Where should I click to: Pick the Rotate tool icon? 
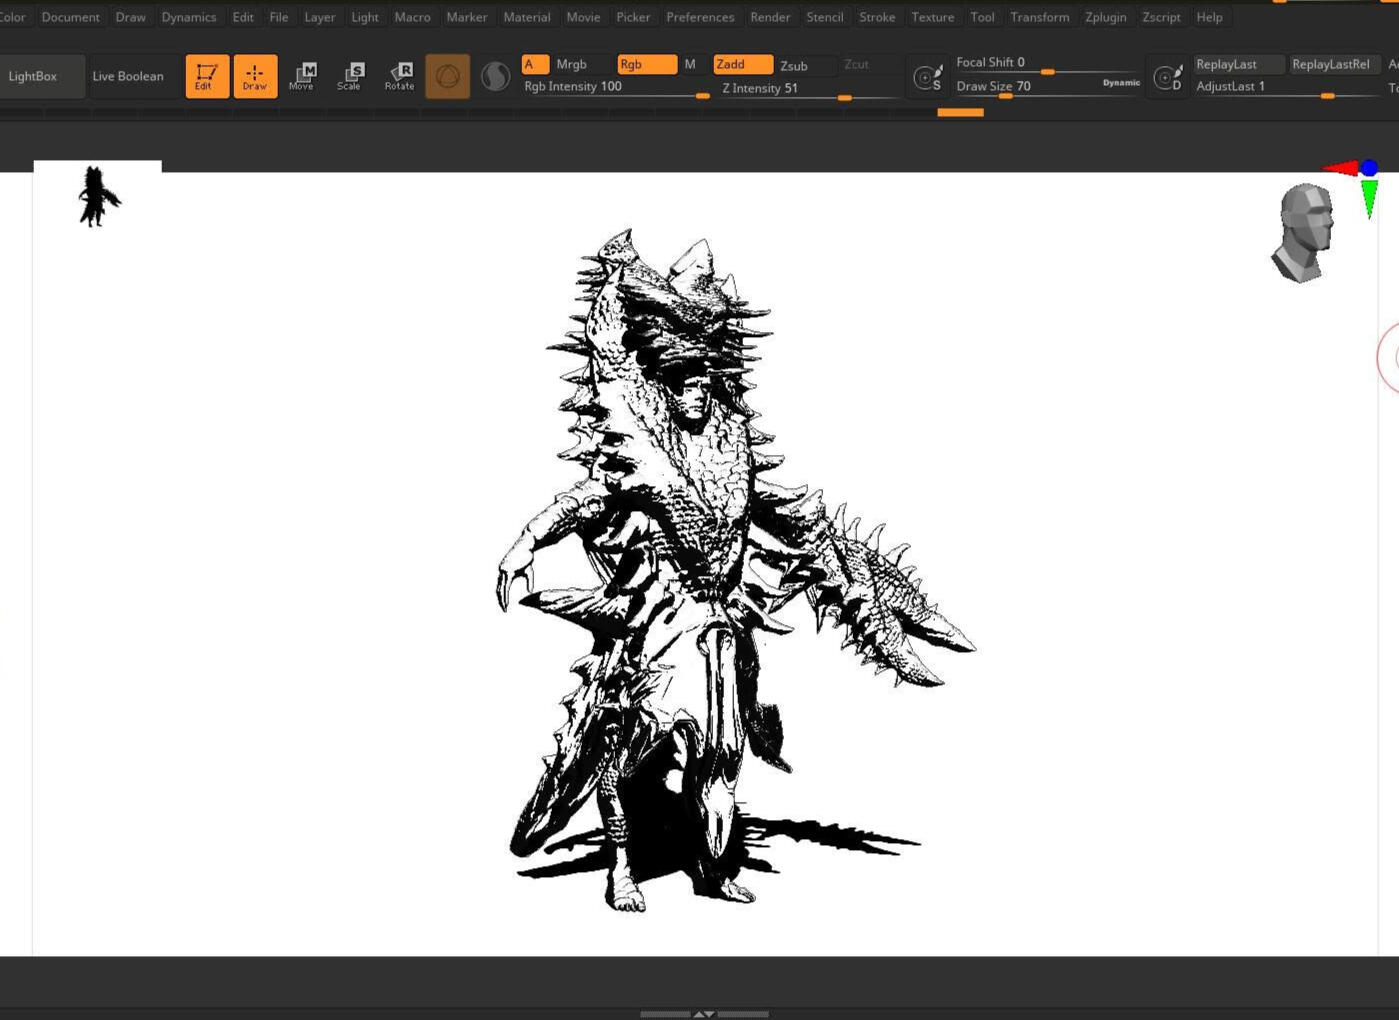(399, 76)
